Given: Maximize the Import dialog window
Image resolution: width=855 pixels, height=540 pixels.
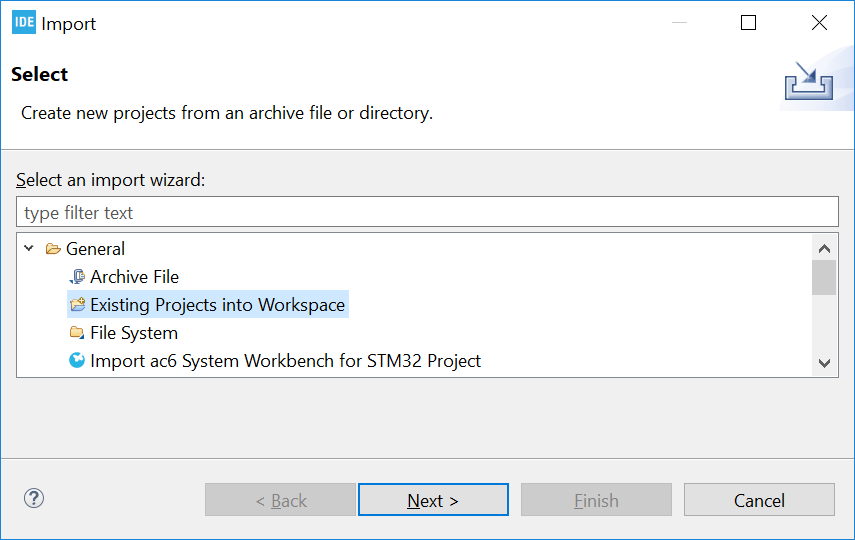Looking at the screenshot, I should [x=748, y=22].
